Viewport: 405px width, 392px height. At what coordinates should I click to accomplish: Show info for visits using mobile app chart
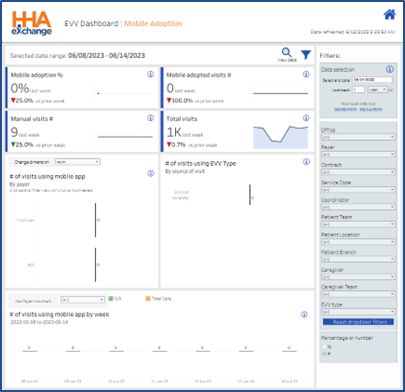pos(151,173)
